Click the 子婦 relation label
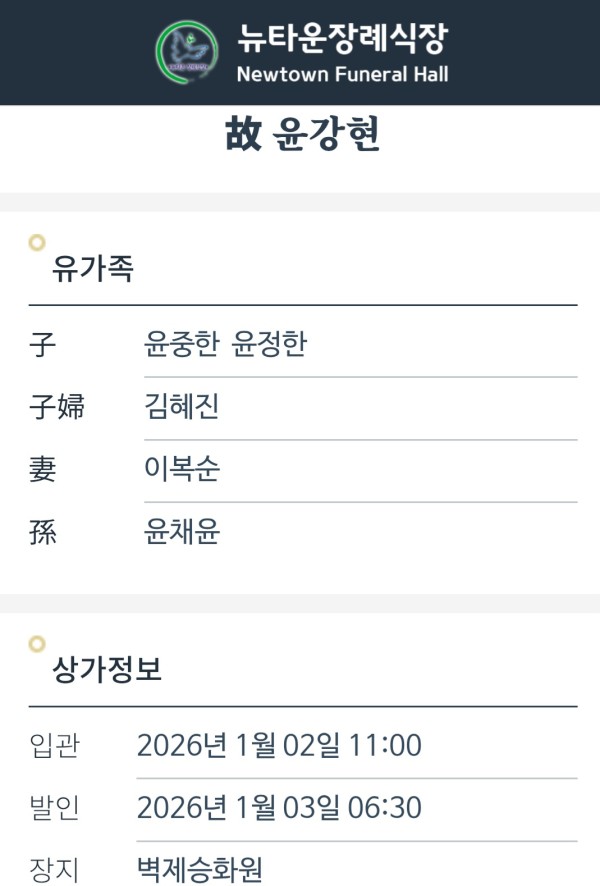The height and width of the screenshot is (886, 600). 57,407
